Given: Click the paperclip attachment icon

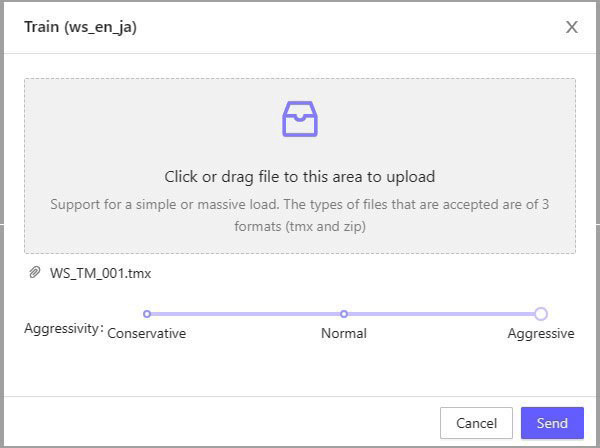Looking at the screenshot, I should (x=34, y=272).
